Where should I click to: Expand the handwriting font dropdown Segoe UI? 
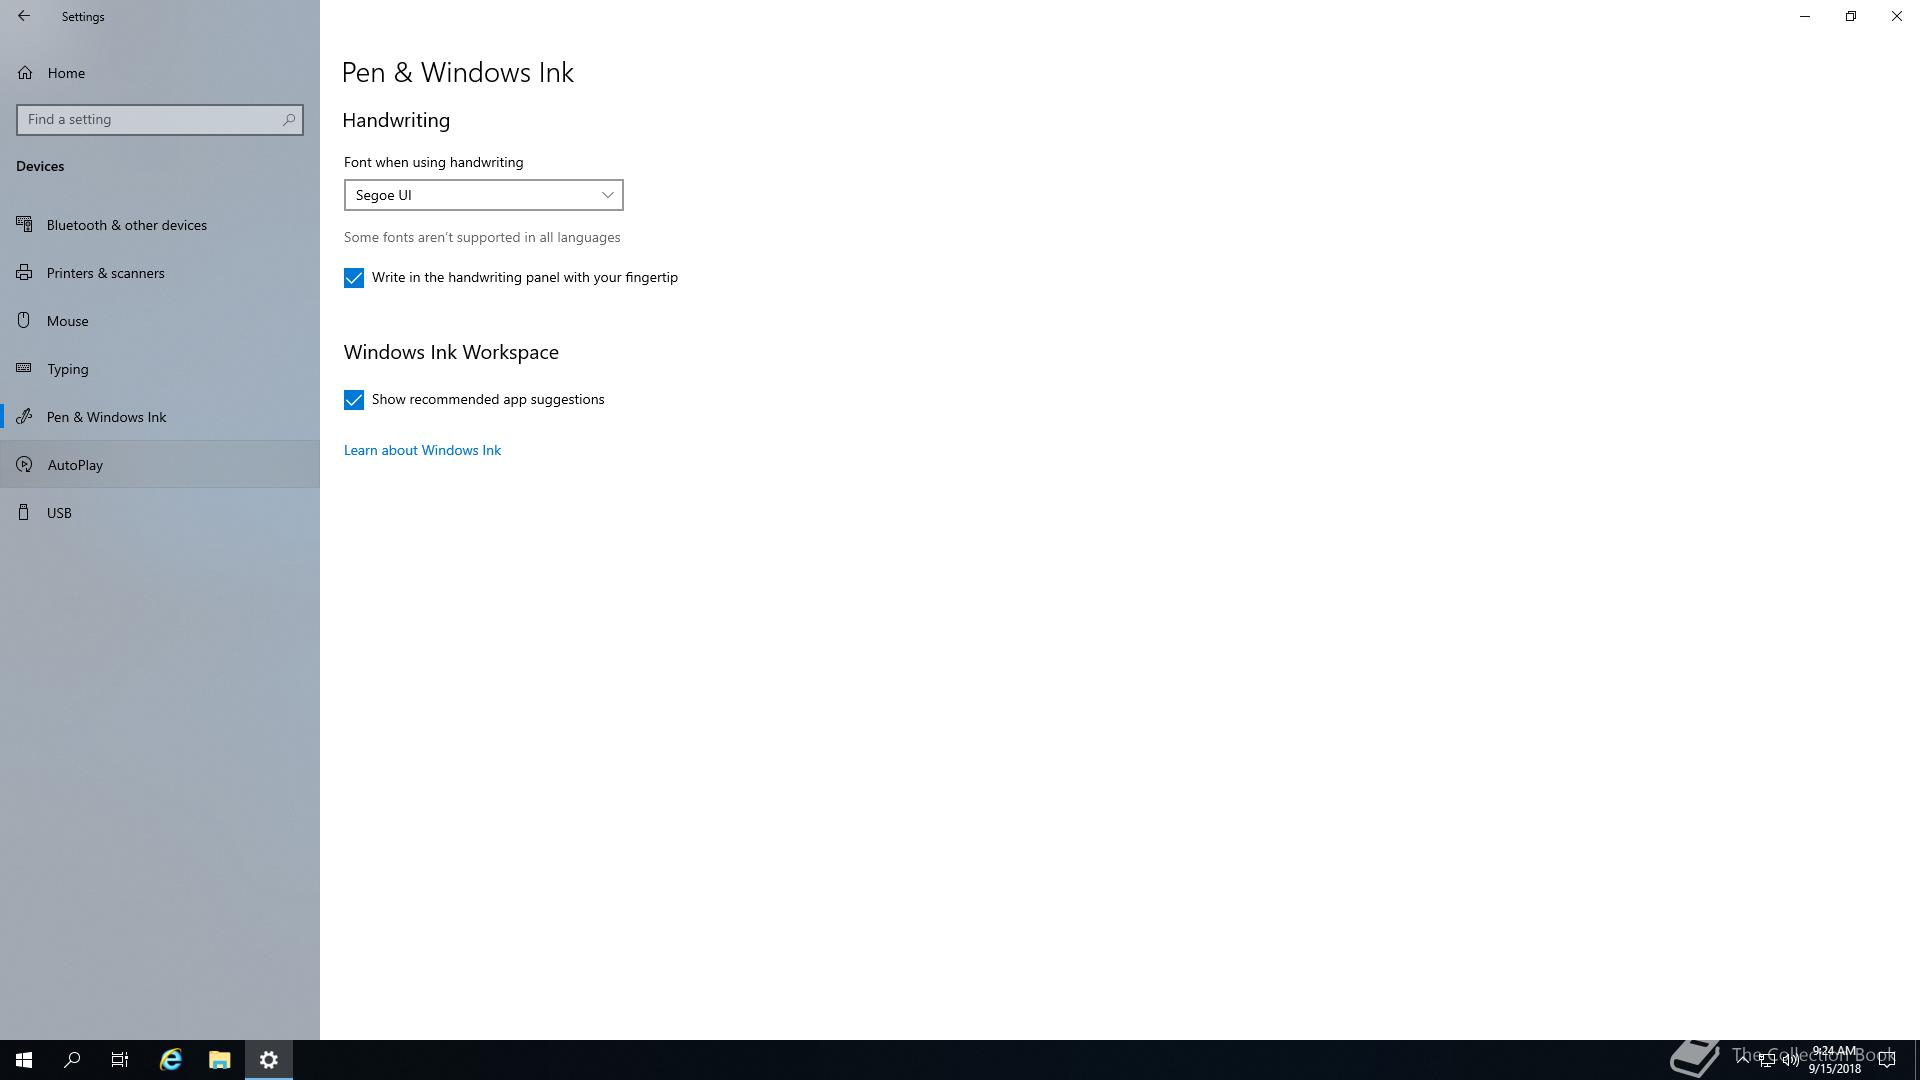click(484, 195)
